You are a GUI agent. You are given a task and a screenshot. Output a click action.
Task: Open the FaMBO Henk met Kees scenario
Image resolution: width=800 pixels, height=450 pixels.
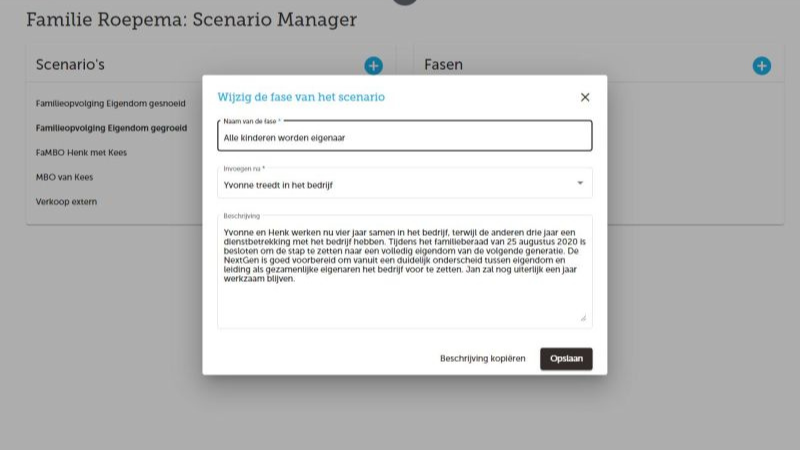81,153
